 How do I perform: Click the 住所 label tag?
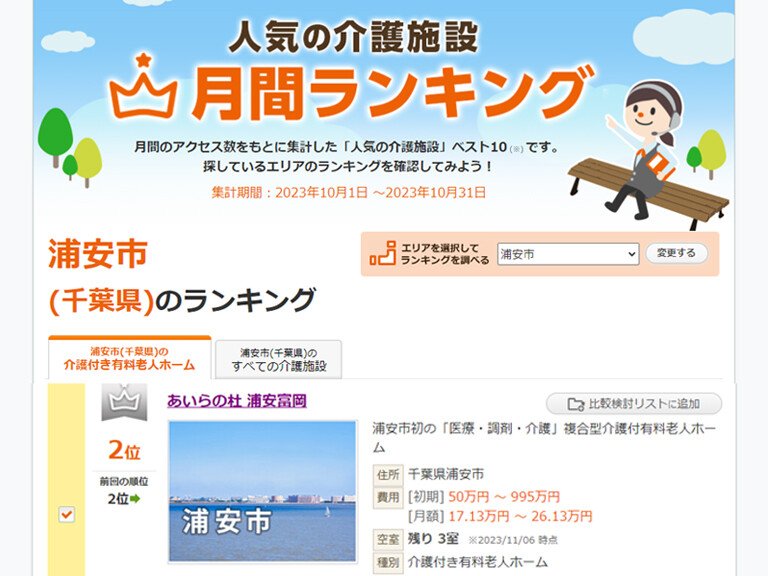tap(388, 475)
